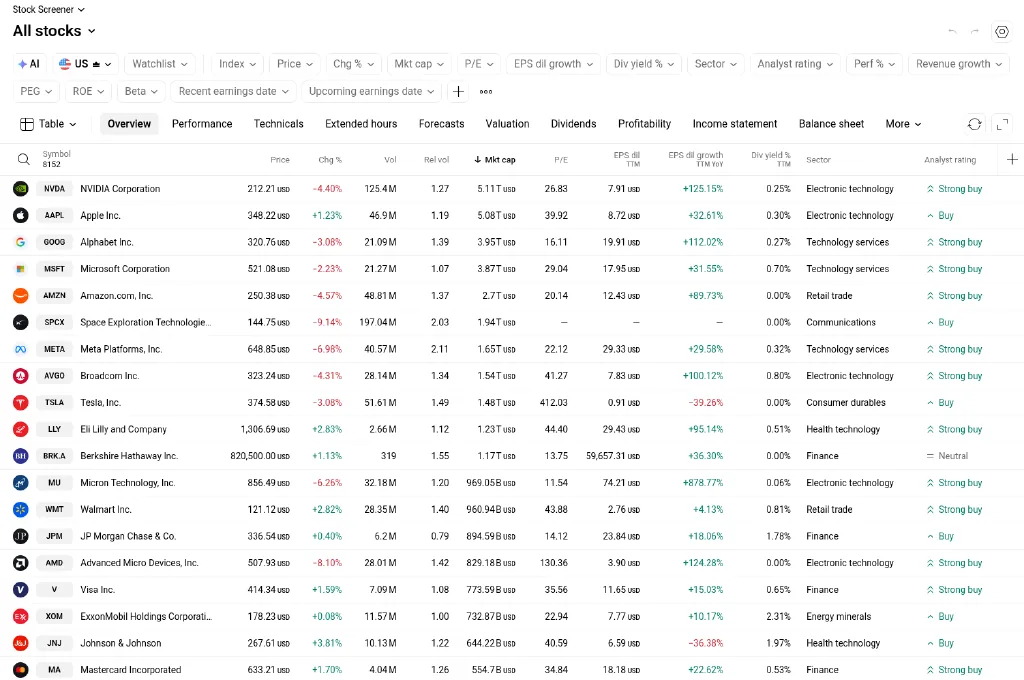Click the Consumer durables sector cell
This screenshot has height=680, width=1024.
pyautogui.click(x=846, y=403)
